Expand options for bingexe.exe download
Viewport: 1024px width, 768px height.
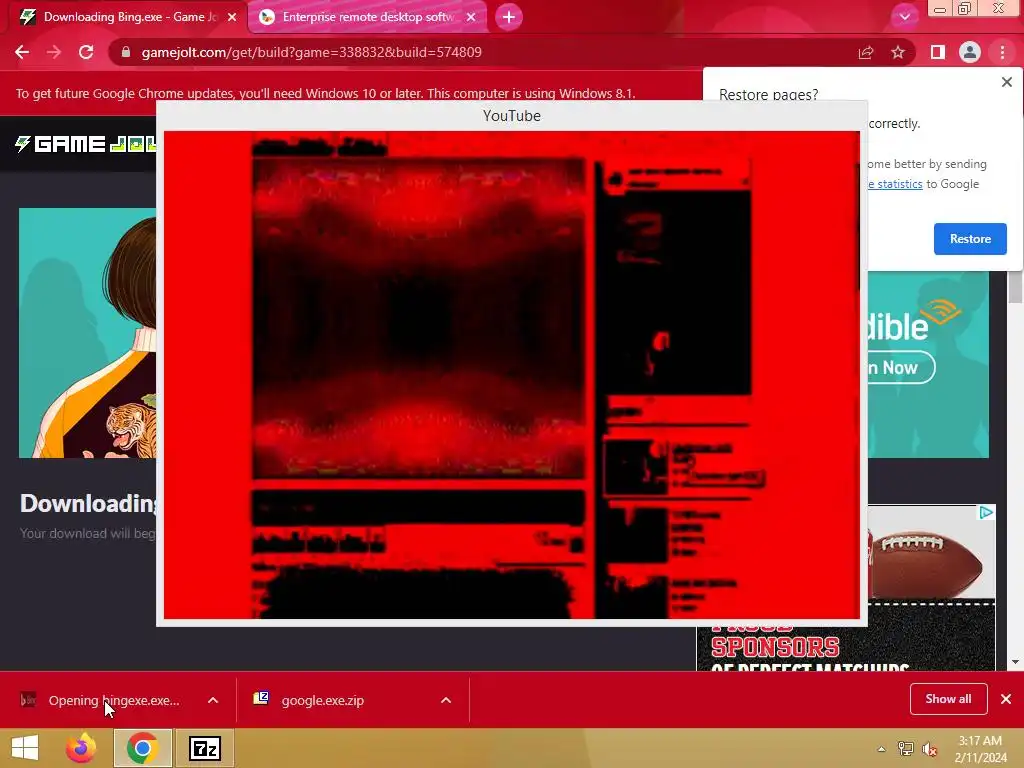pyautogui.click(x=213, y=700)
